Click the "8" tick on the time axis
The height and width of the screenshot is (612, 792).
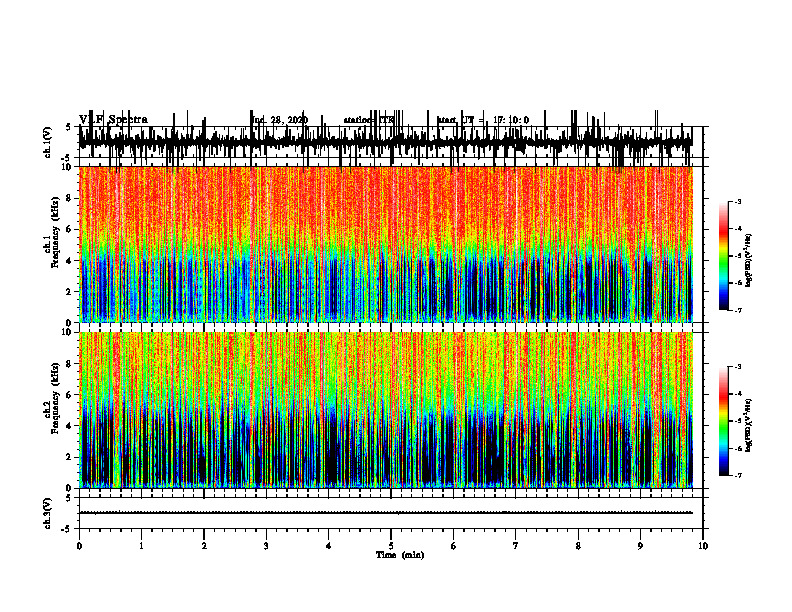(x=578, y=546)
